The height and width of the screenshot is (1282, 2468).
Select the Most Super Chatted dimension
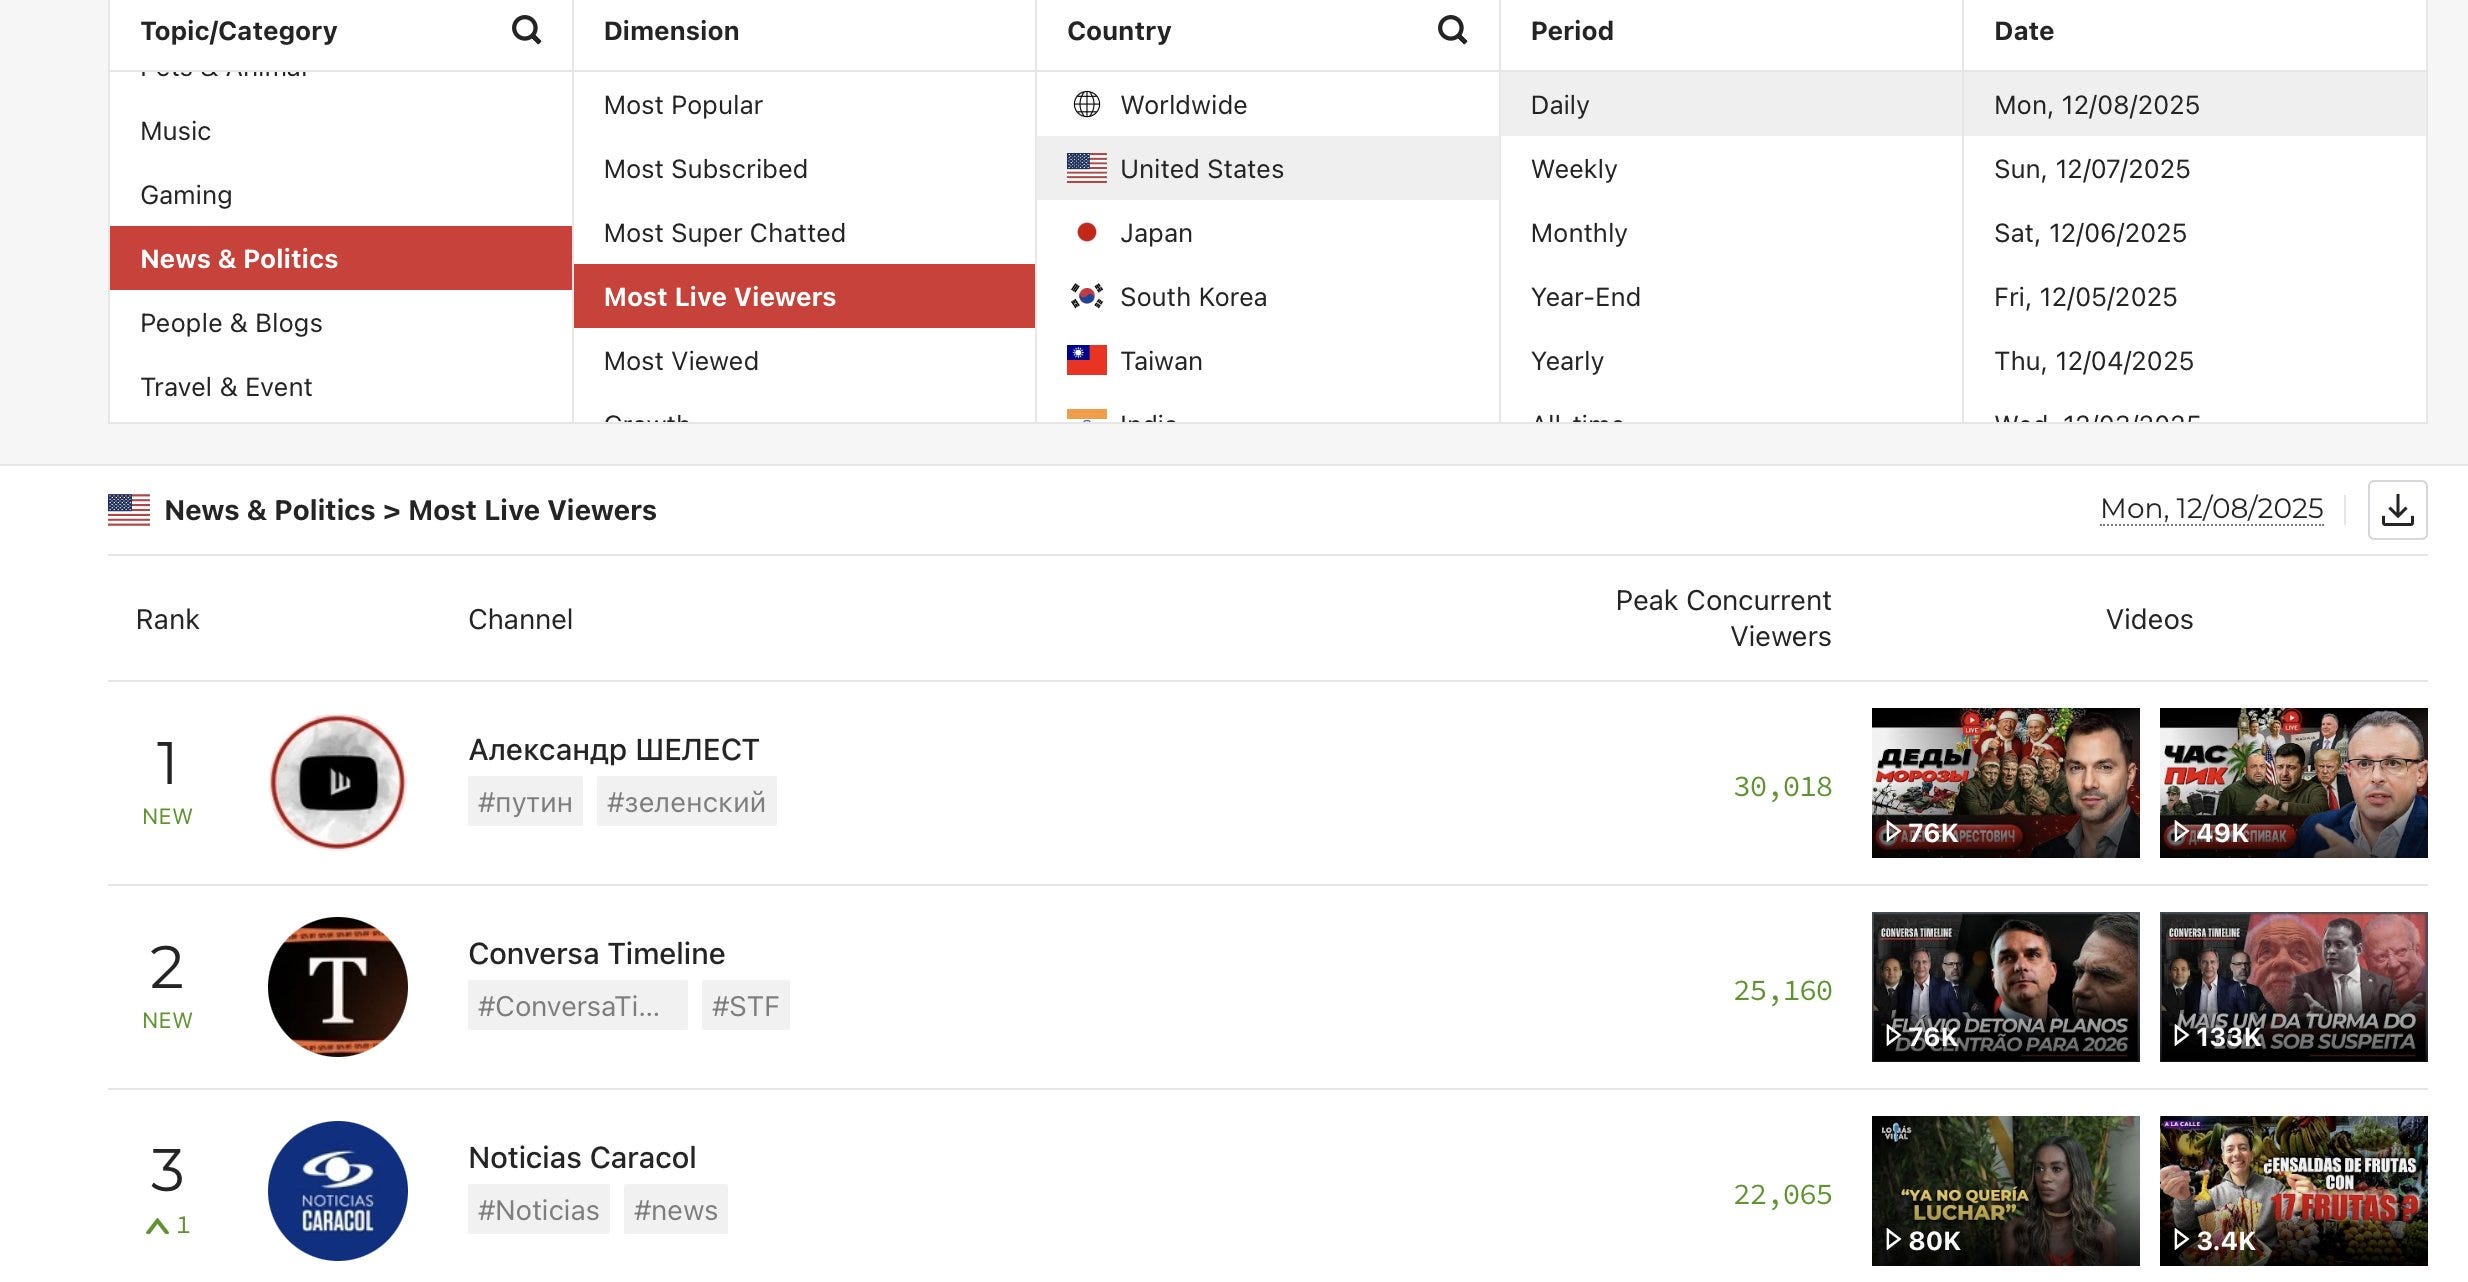point(724,233)
